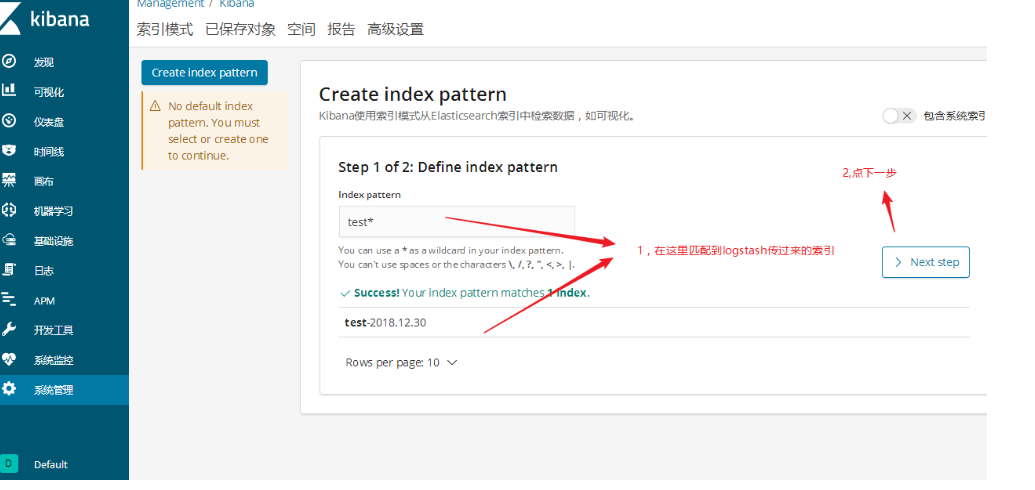Select the 日志 sidebar label

[44, 271]
